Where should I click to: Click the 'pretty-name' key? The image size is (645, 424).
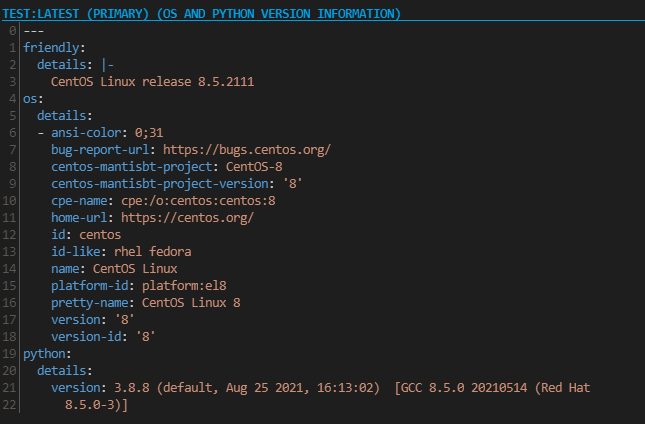(89, 303)
